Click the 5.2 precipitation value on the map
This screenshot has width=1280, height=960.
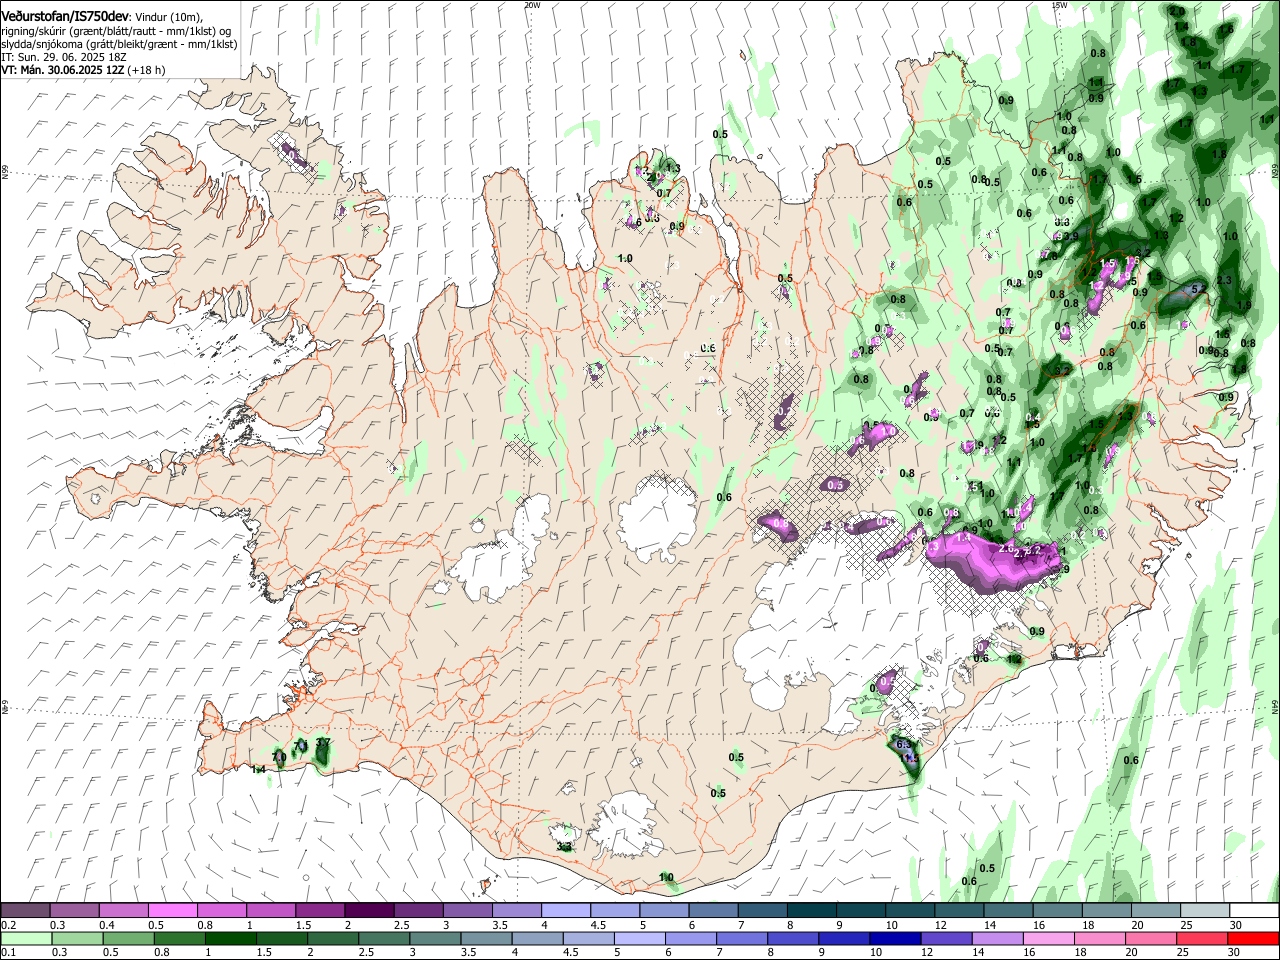click(1199, 288)
